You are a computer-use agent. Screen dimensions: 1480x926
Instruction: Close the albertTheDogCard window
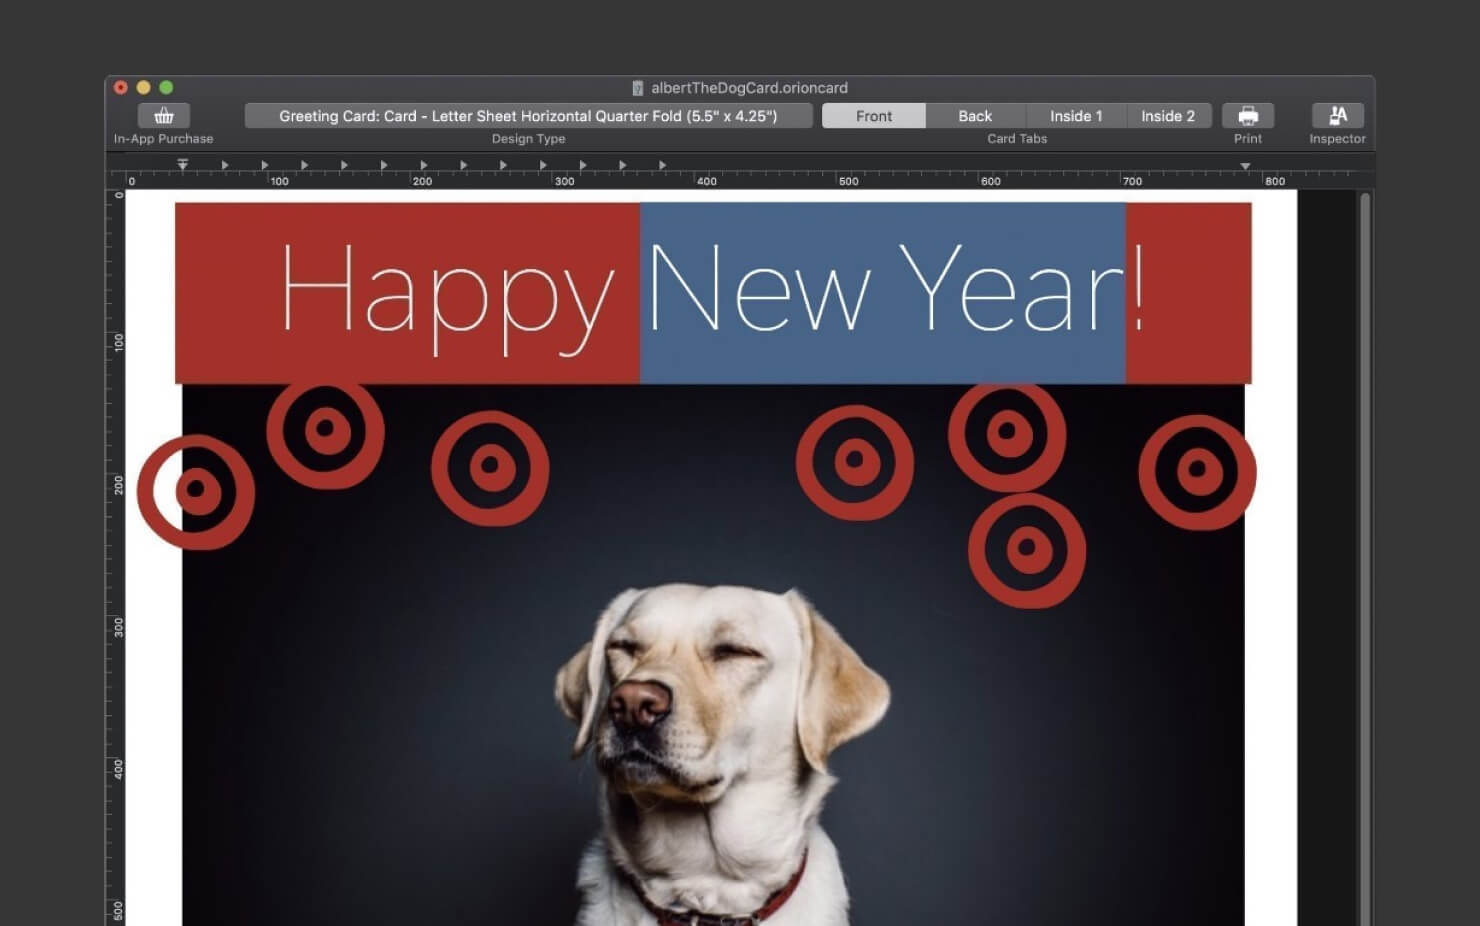(121, 88)
